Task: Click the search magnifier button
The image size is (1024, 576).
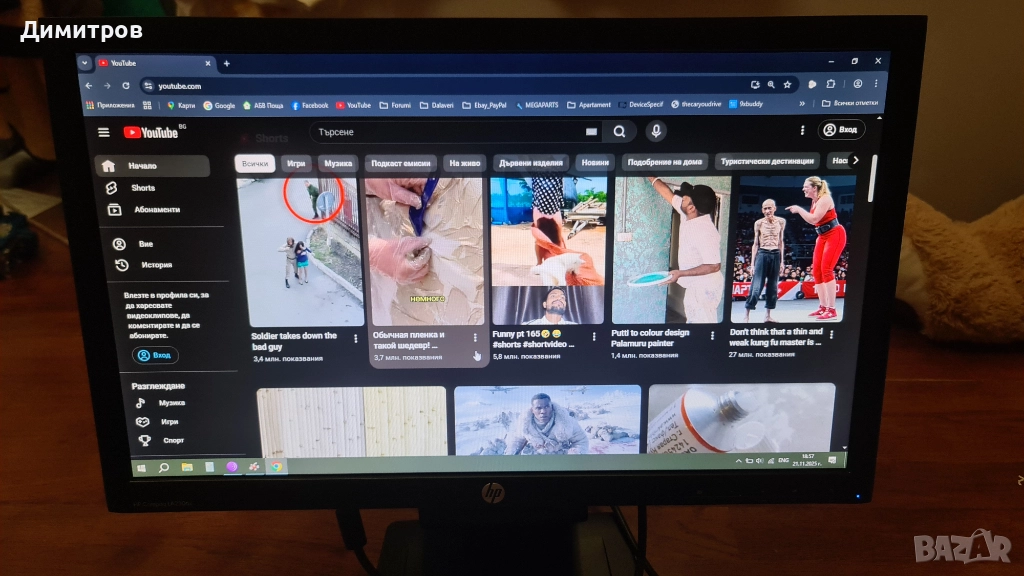Action: 620,131
